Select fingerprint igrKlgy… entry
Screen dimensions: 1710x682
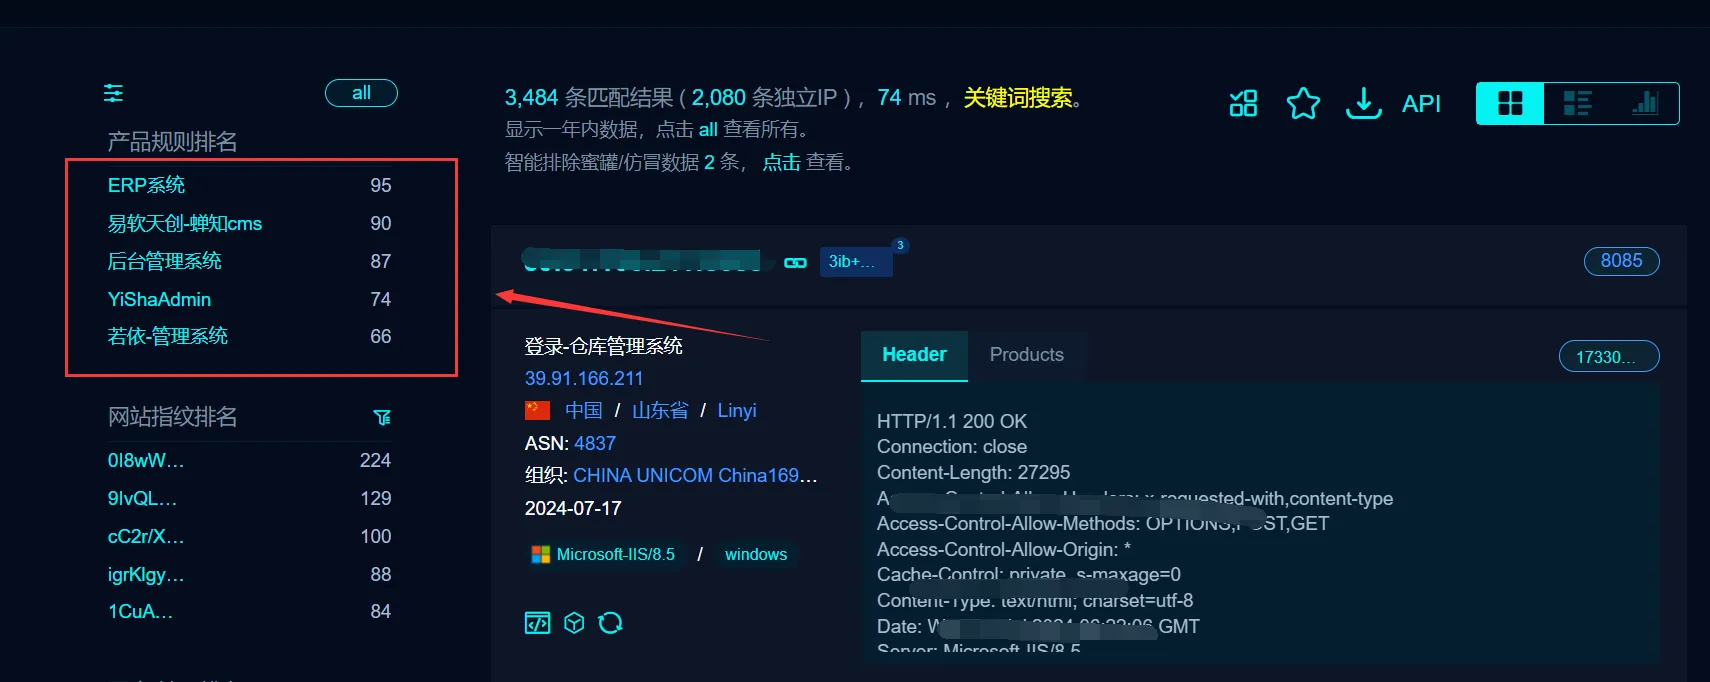146,574
